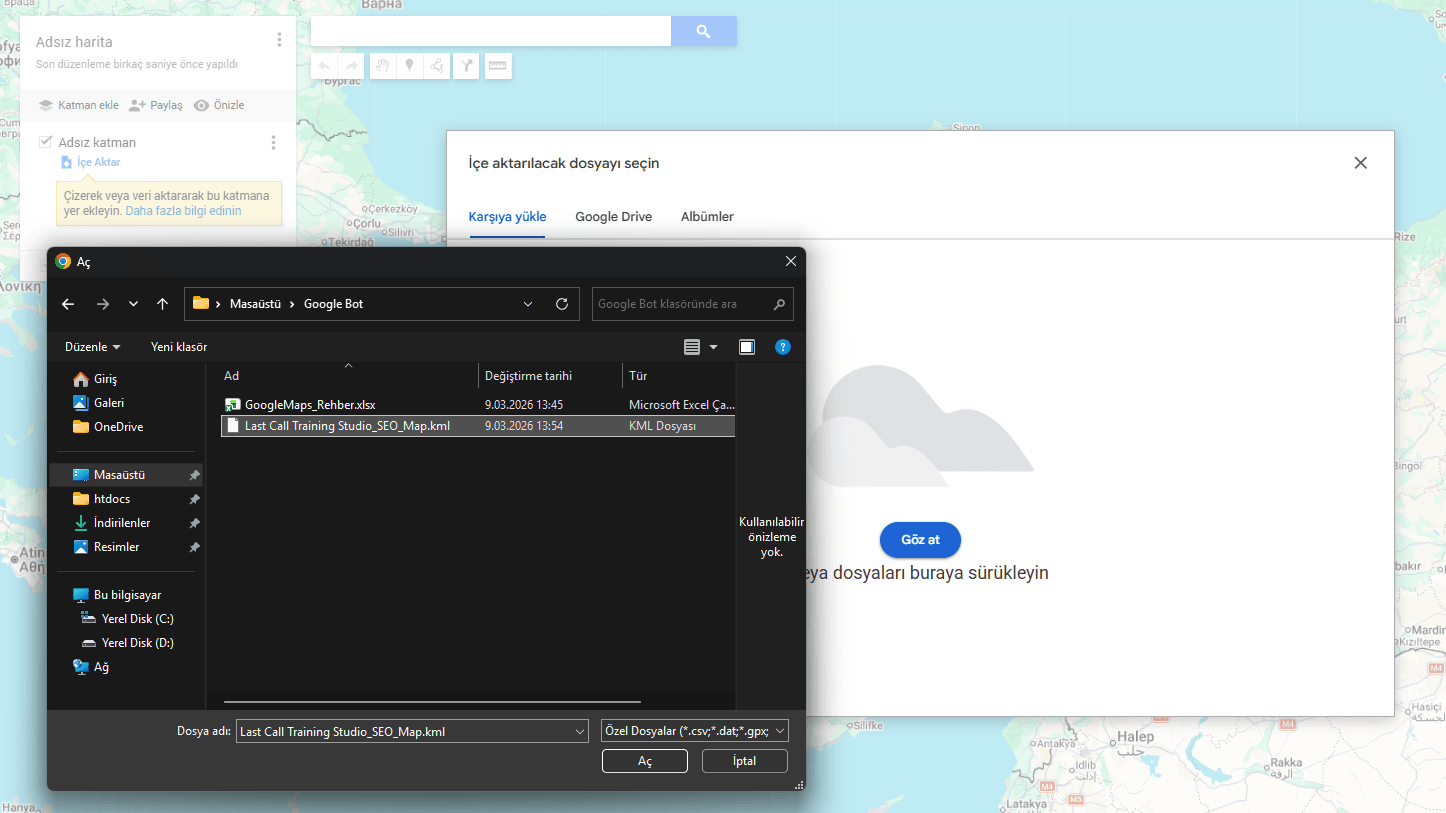Select the add marker tool
The height and width of the screenshot is (813, 1446).
pos(409,66)
